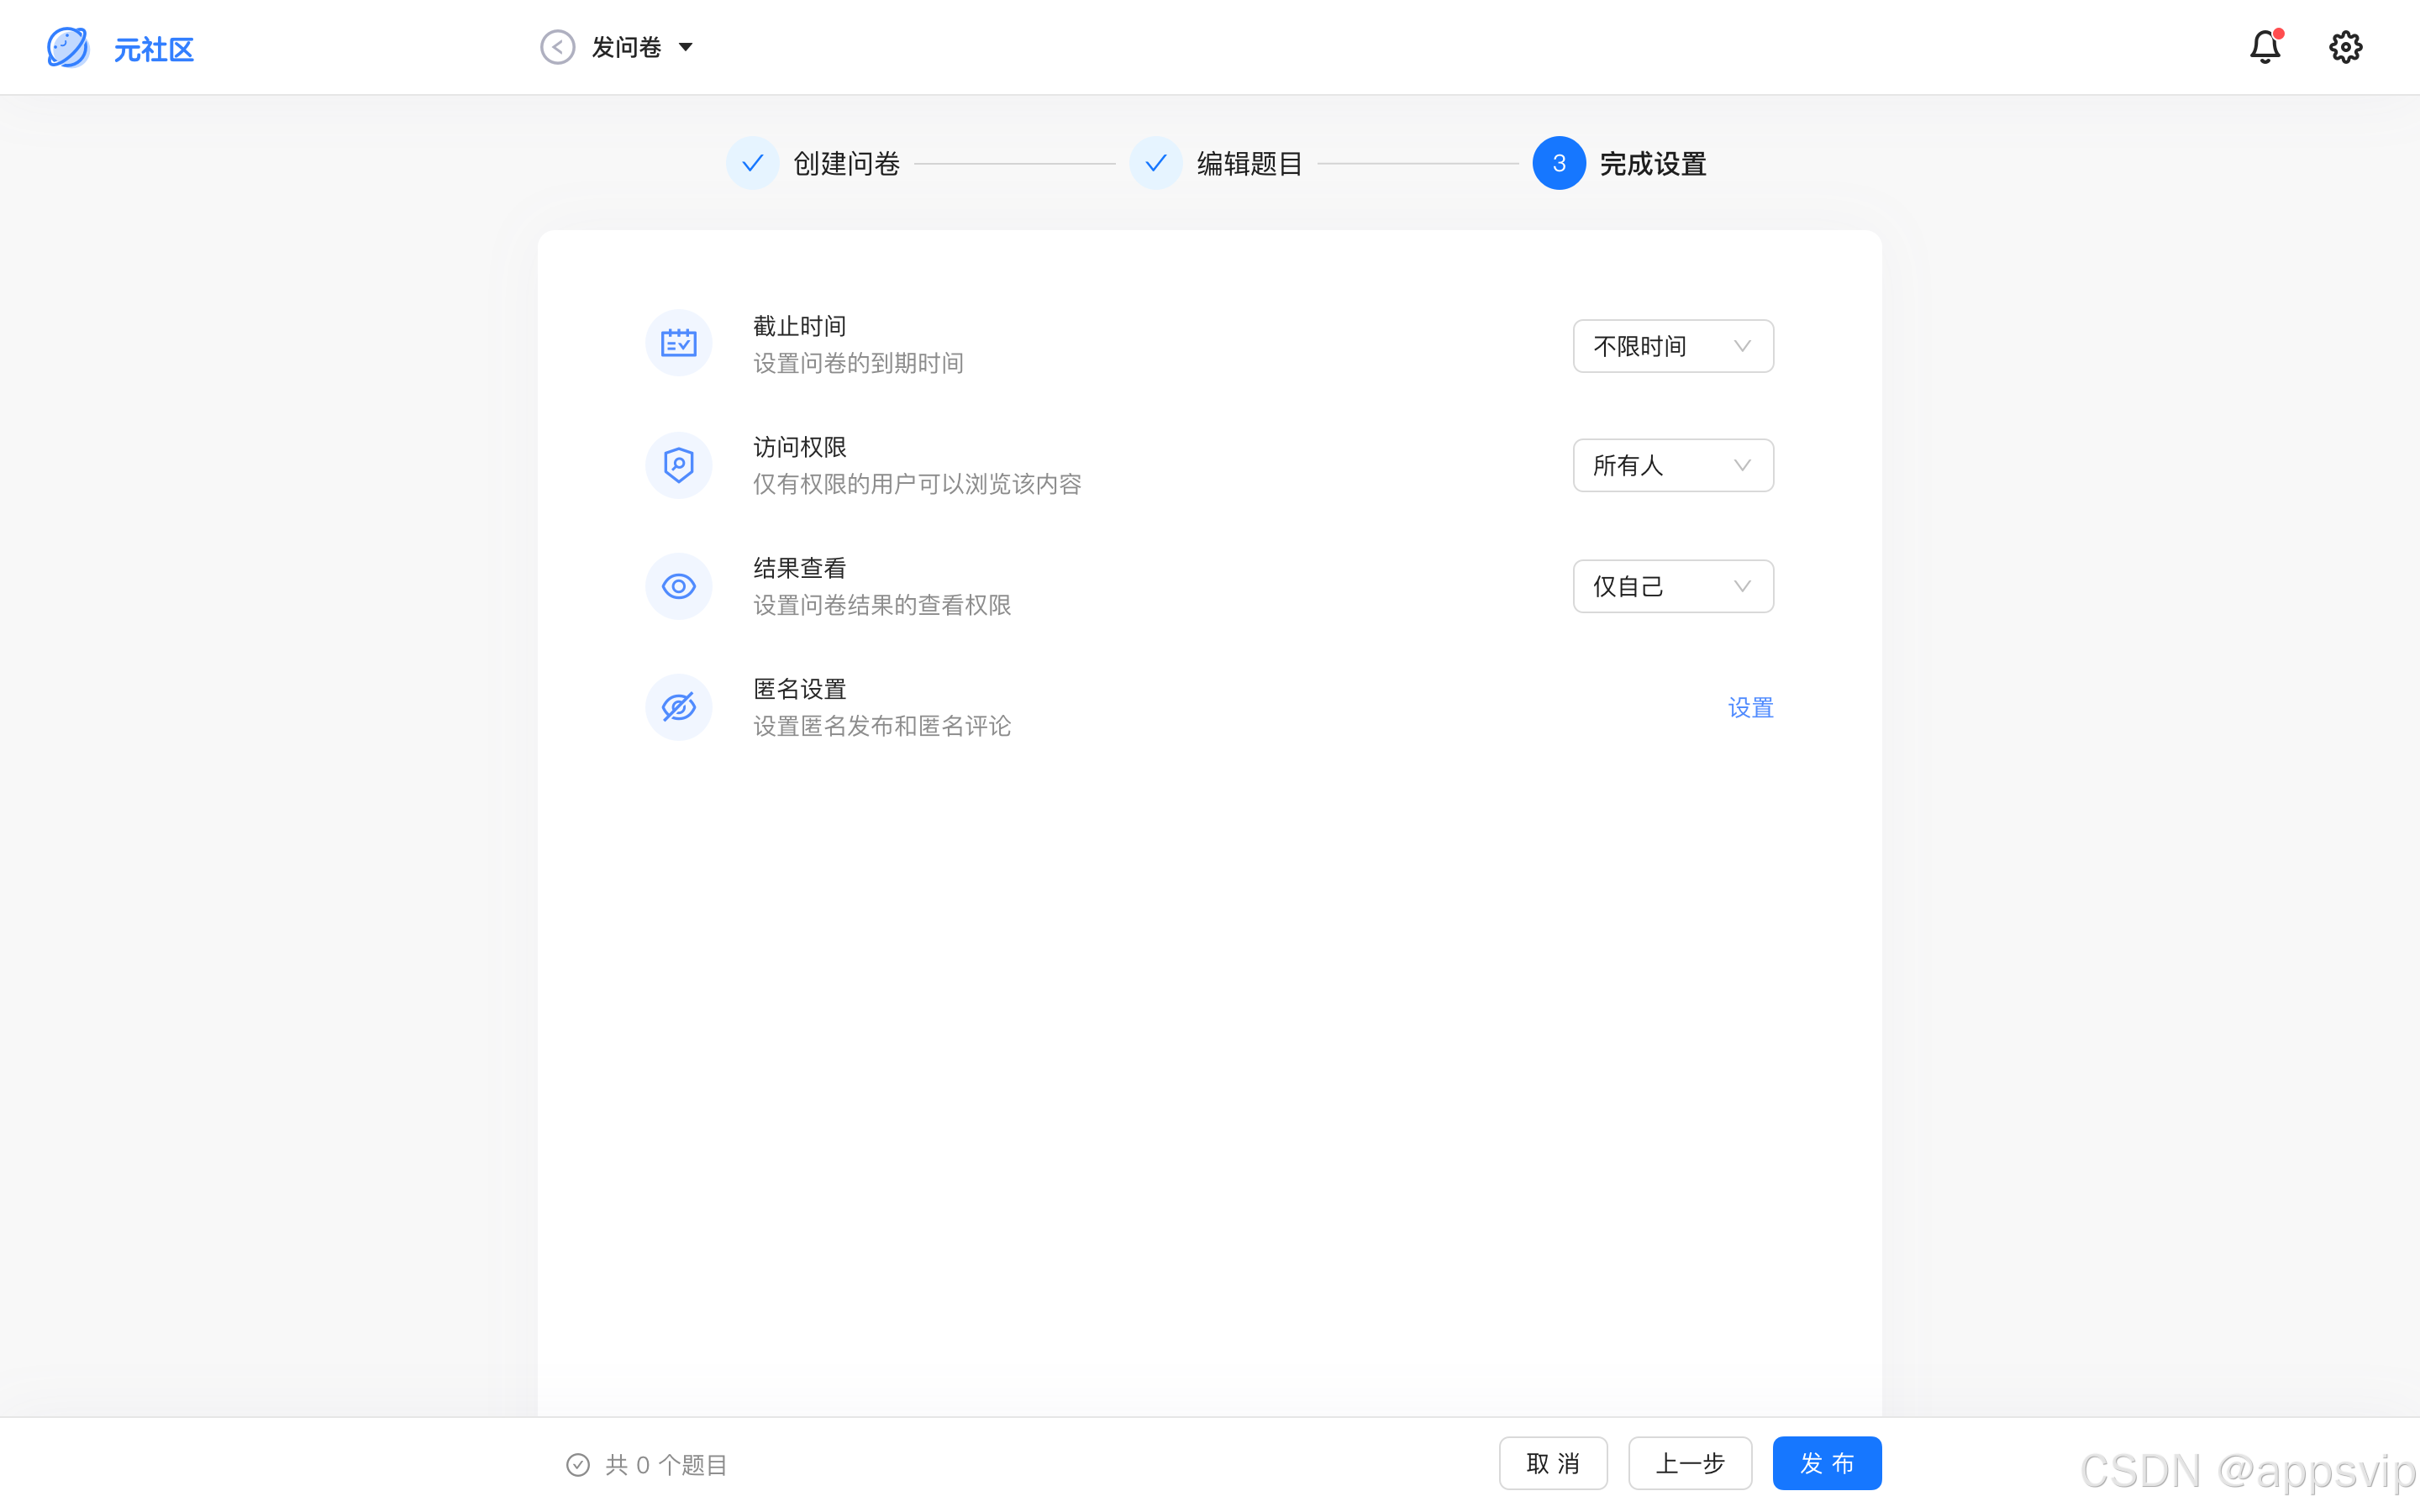Expand the 发问卷 header dropdown arrow
Image resolution: width=2420 pixels, height=1512 pixels.
(x=686, y=47)
